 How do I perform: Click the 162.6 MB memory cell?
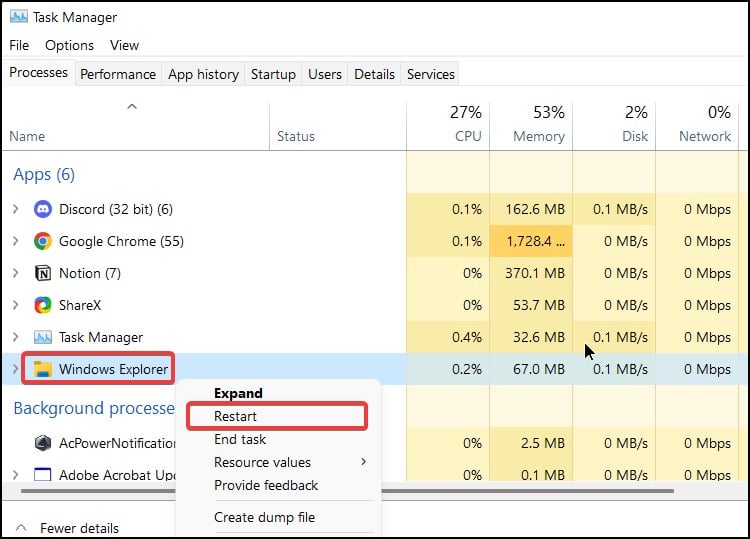531,209
